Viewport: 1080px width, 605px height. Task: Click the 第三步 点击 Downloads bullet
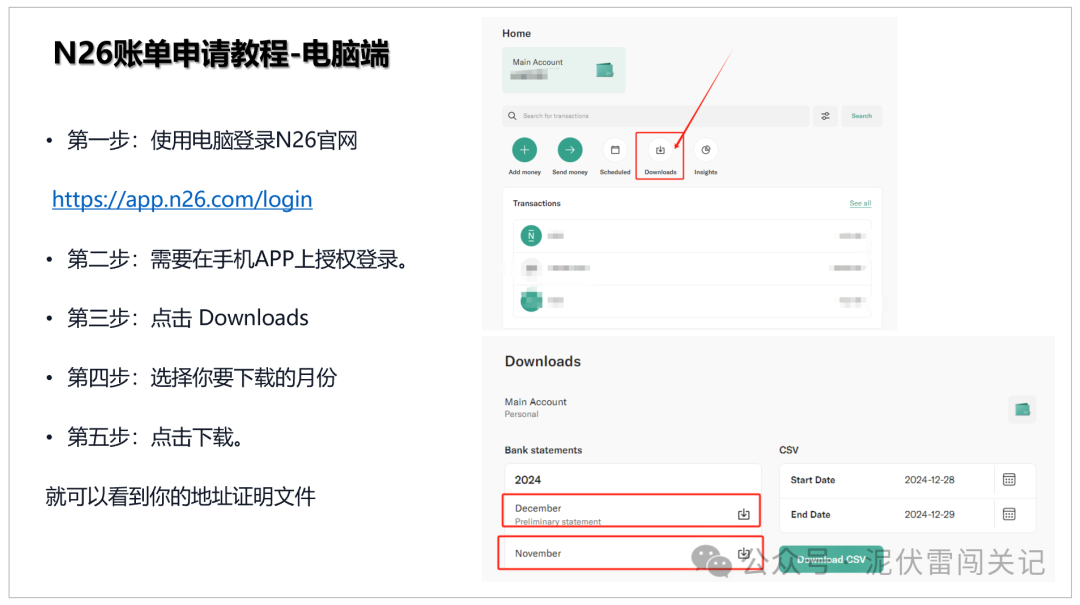(x=187, y=318)
